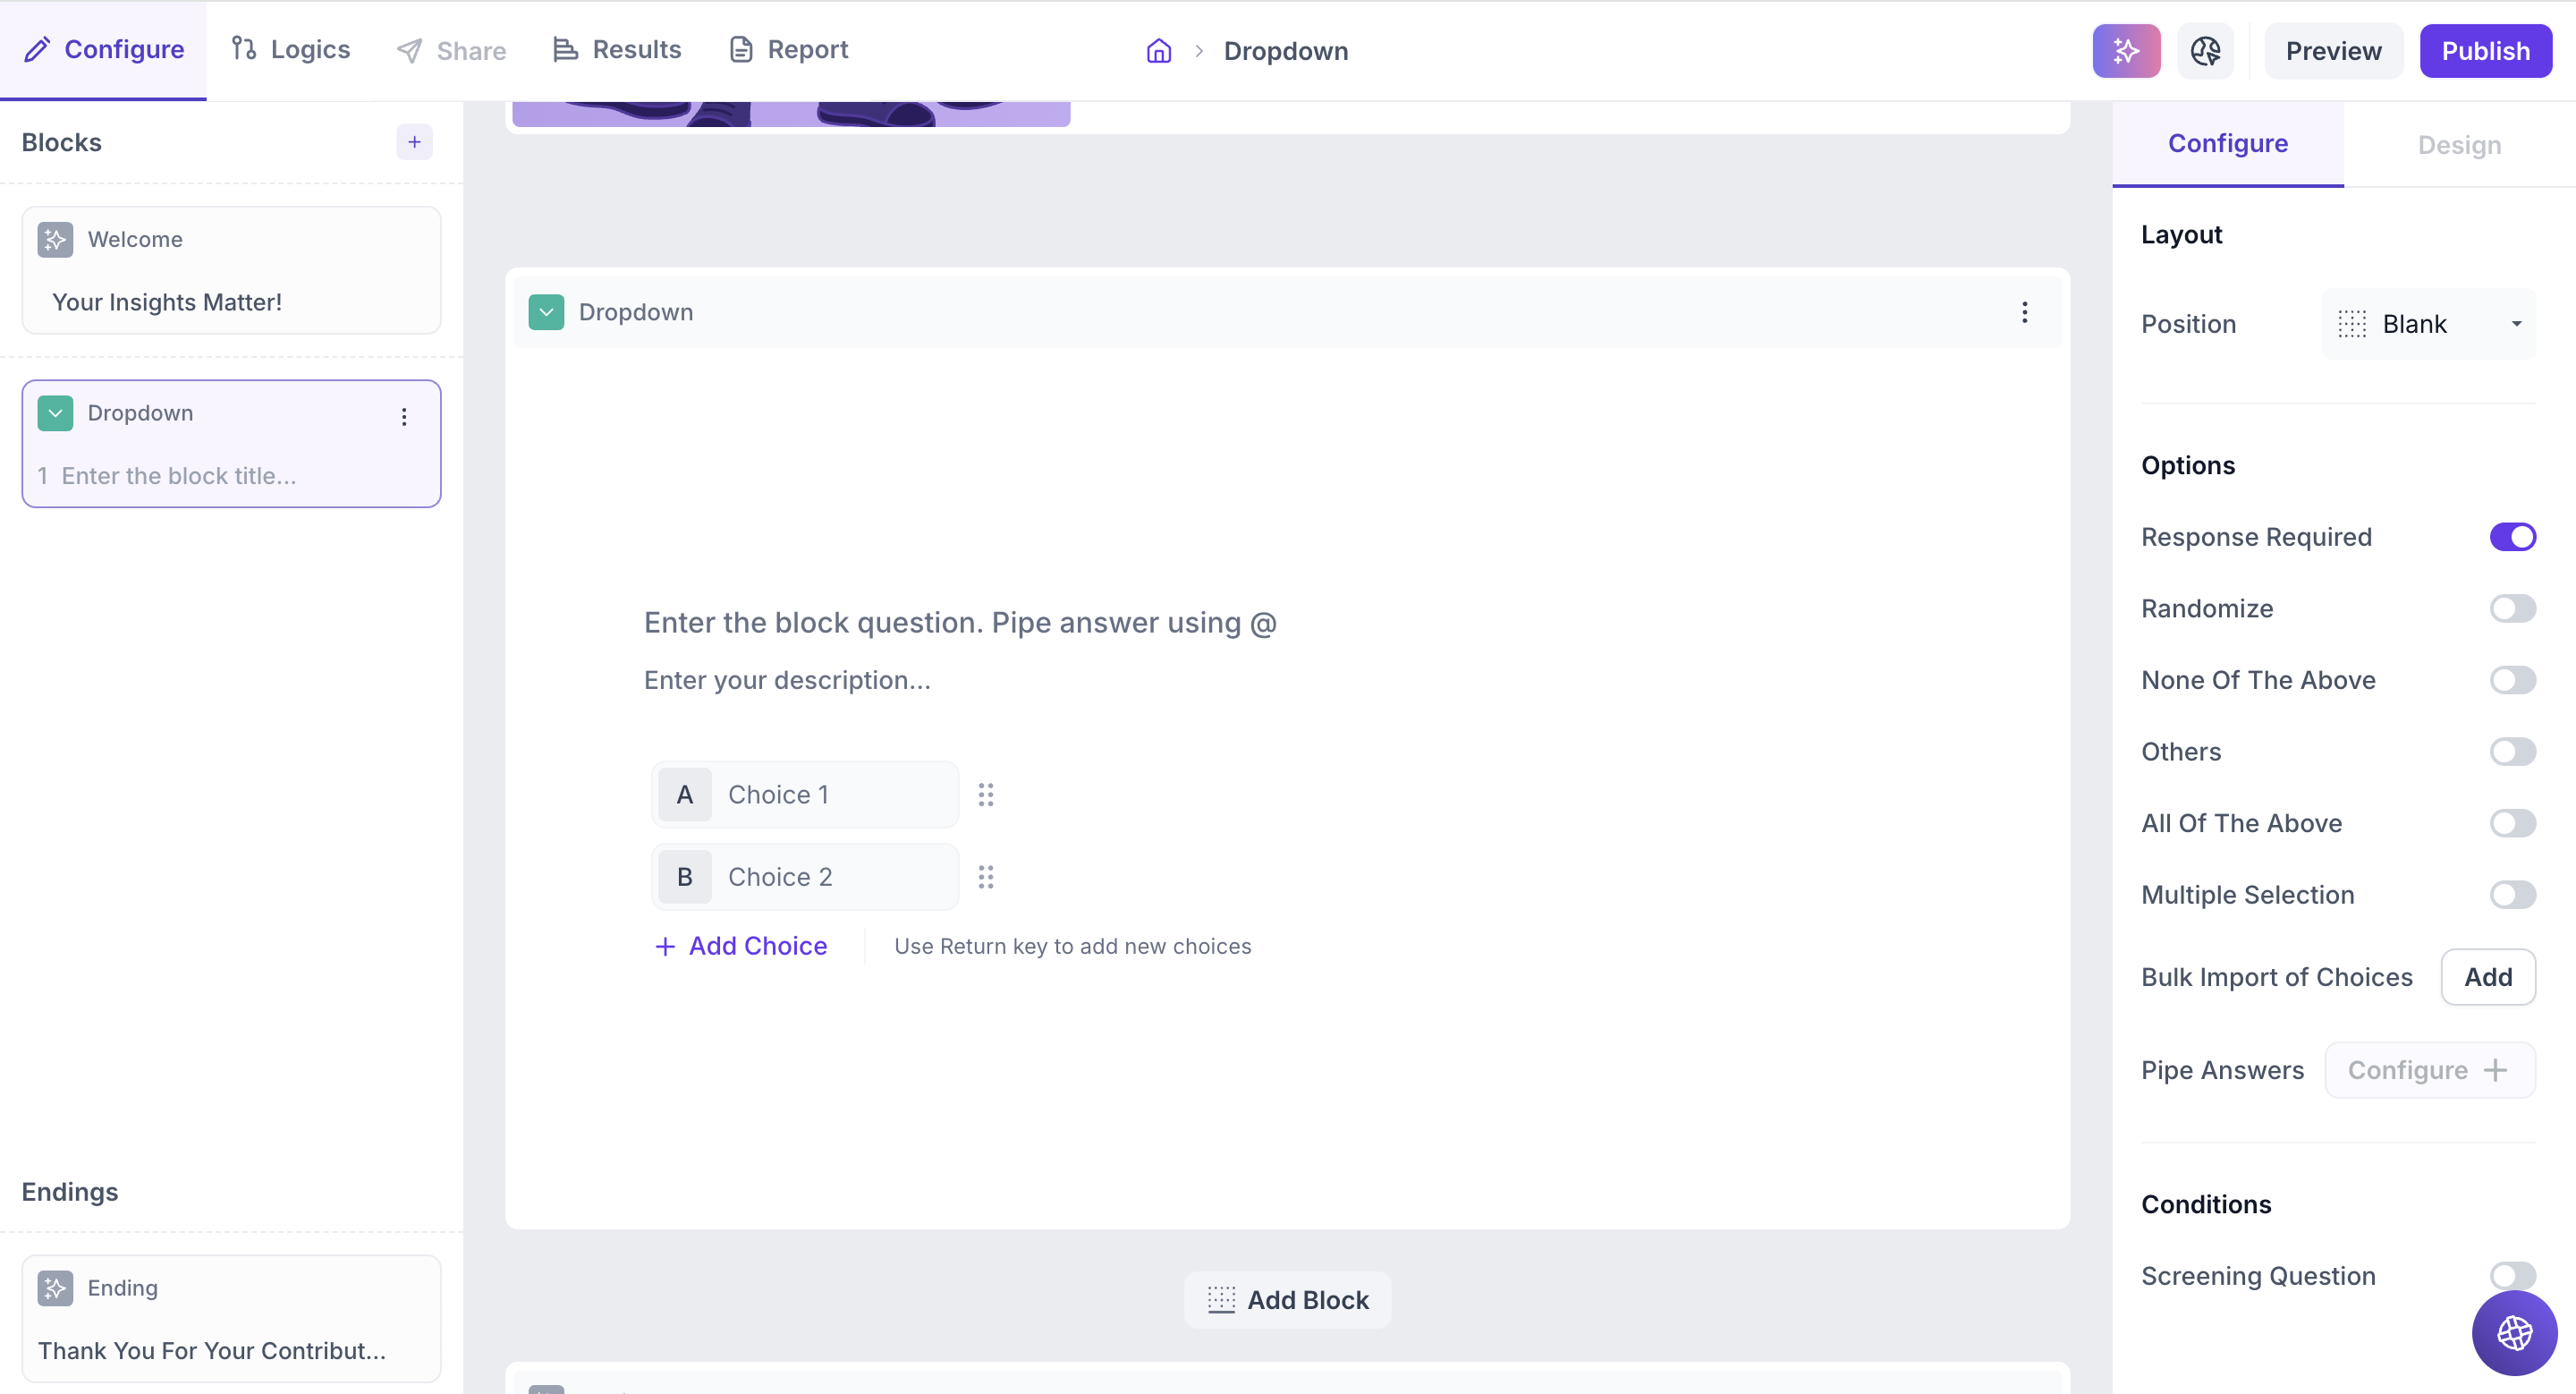Open the AI sparkle assistant button

coord(2125,51)
